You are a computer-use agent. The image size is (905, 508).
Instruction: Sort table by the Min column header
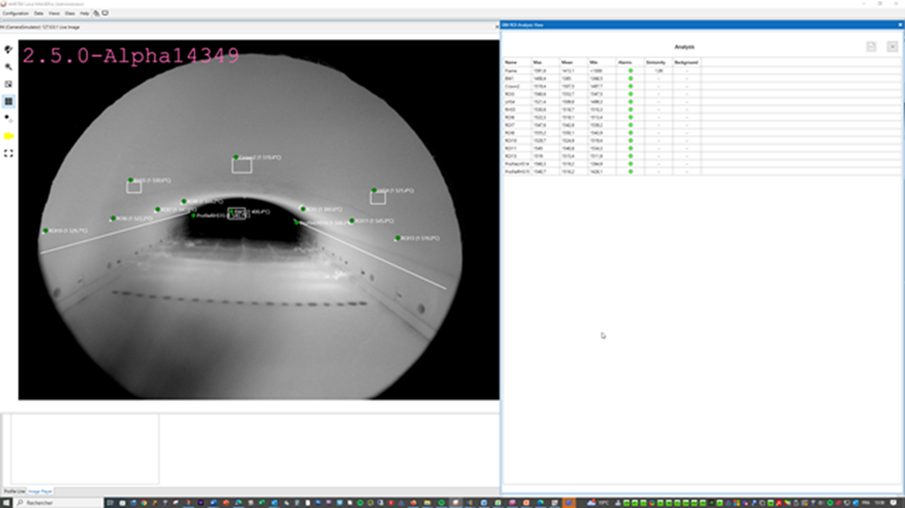601,62
